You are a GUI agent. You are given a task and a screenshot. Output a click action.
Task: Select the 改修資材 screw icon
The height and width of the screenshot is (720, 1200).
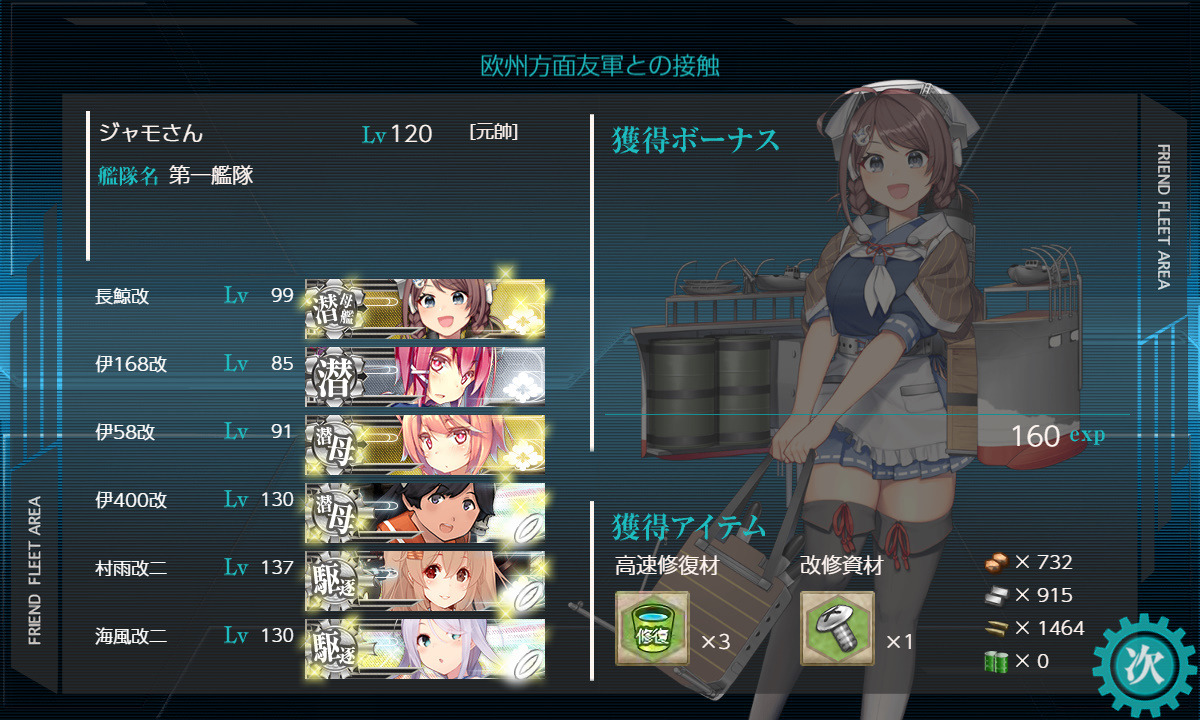[x=837, y=628]
